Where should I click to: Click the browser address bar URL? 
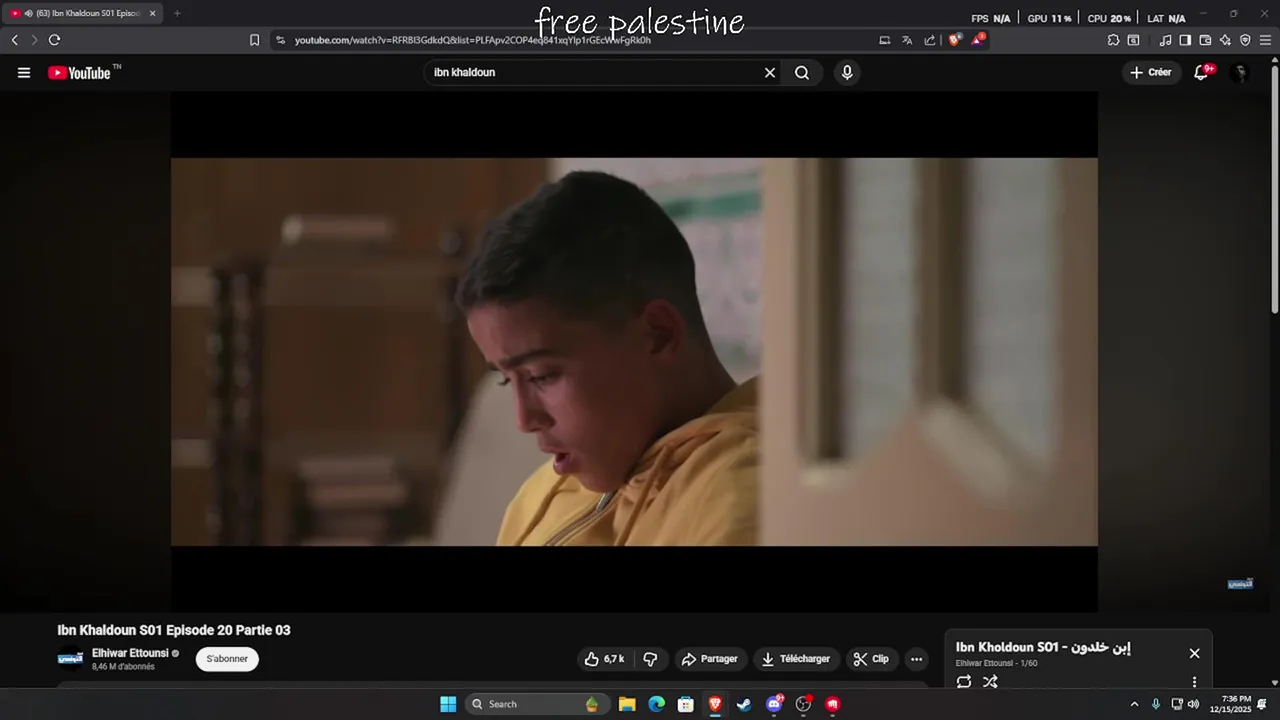pos(472,40)
